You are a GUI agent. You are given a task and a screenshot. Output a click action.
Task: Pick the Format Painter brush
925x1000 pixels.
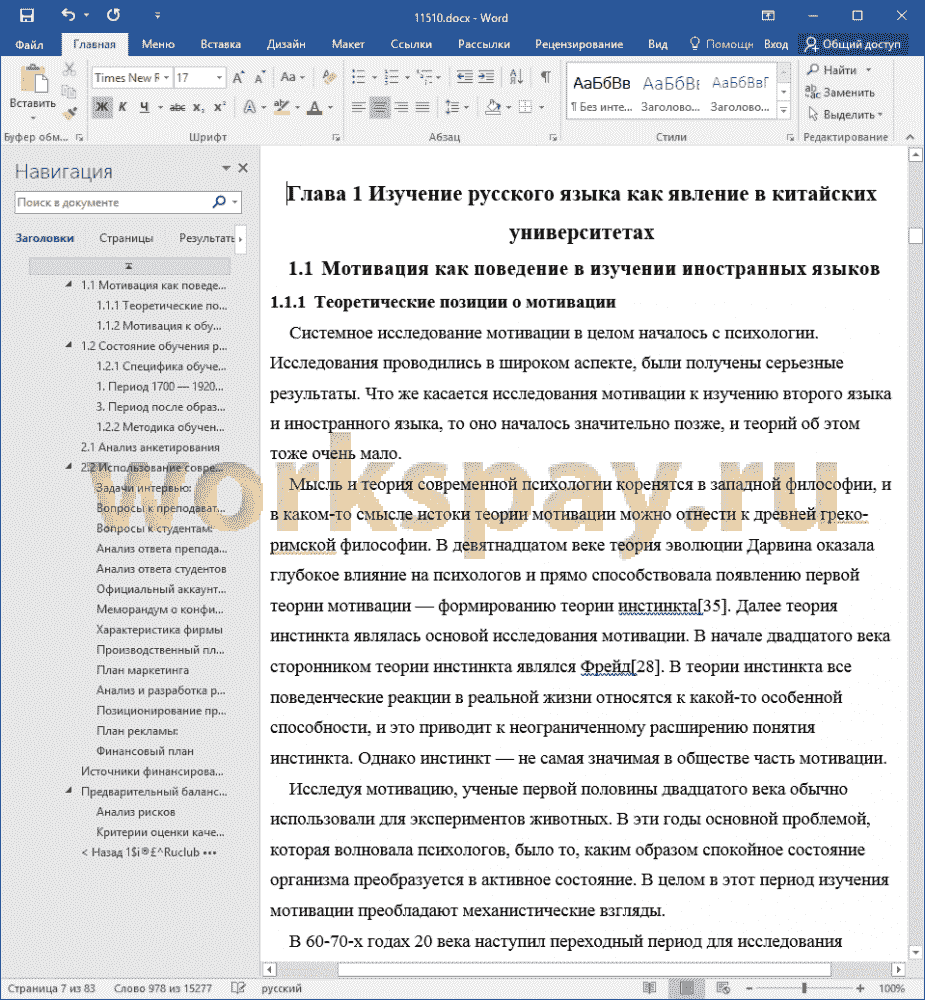point(69,113)
